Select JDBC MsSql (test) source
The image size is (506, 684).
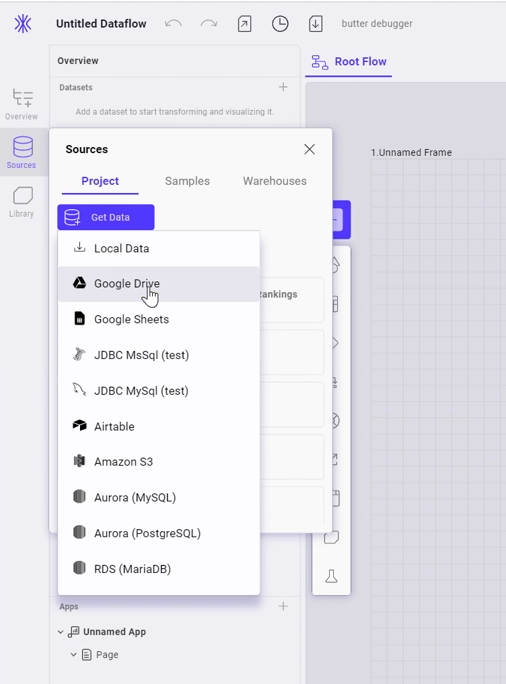[x=159, y=355]
